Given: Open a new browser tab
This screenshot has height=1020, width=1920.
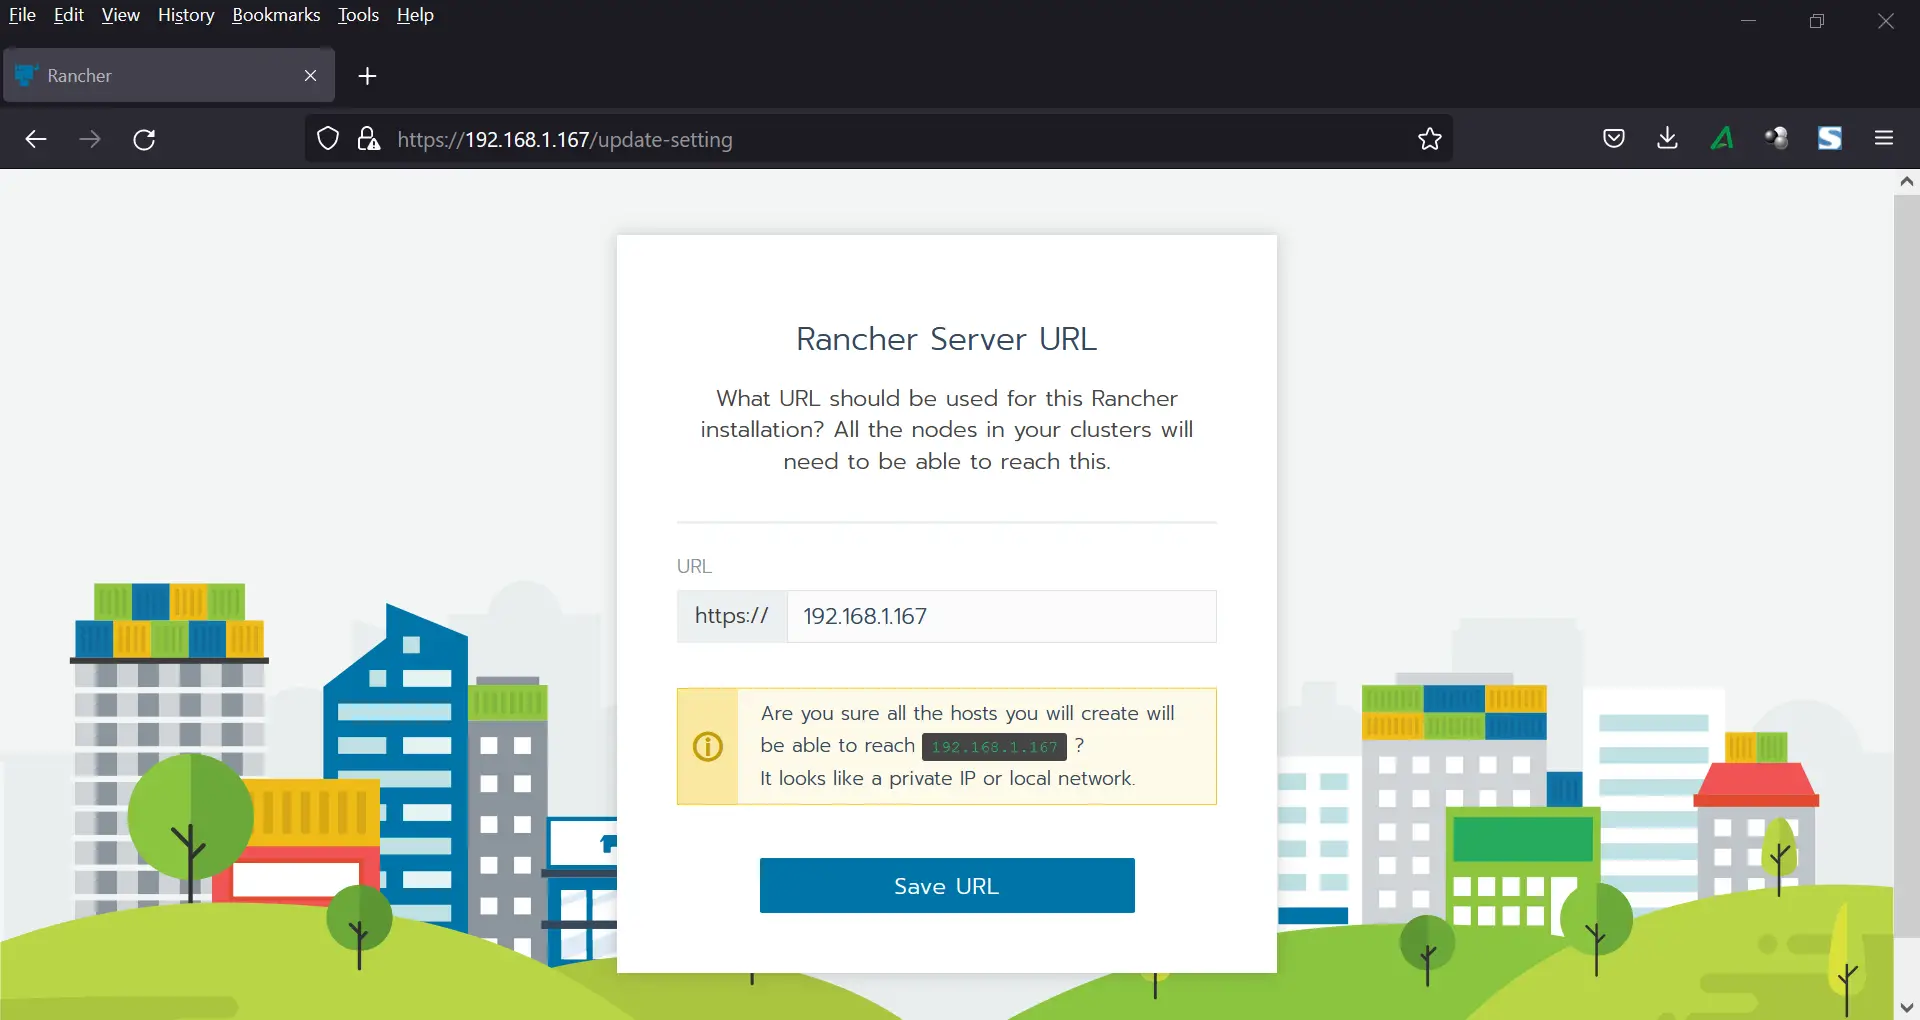Looking at the screenshot, I should click(367, 76).
